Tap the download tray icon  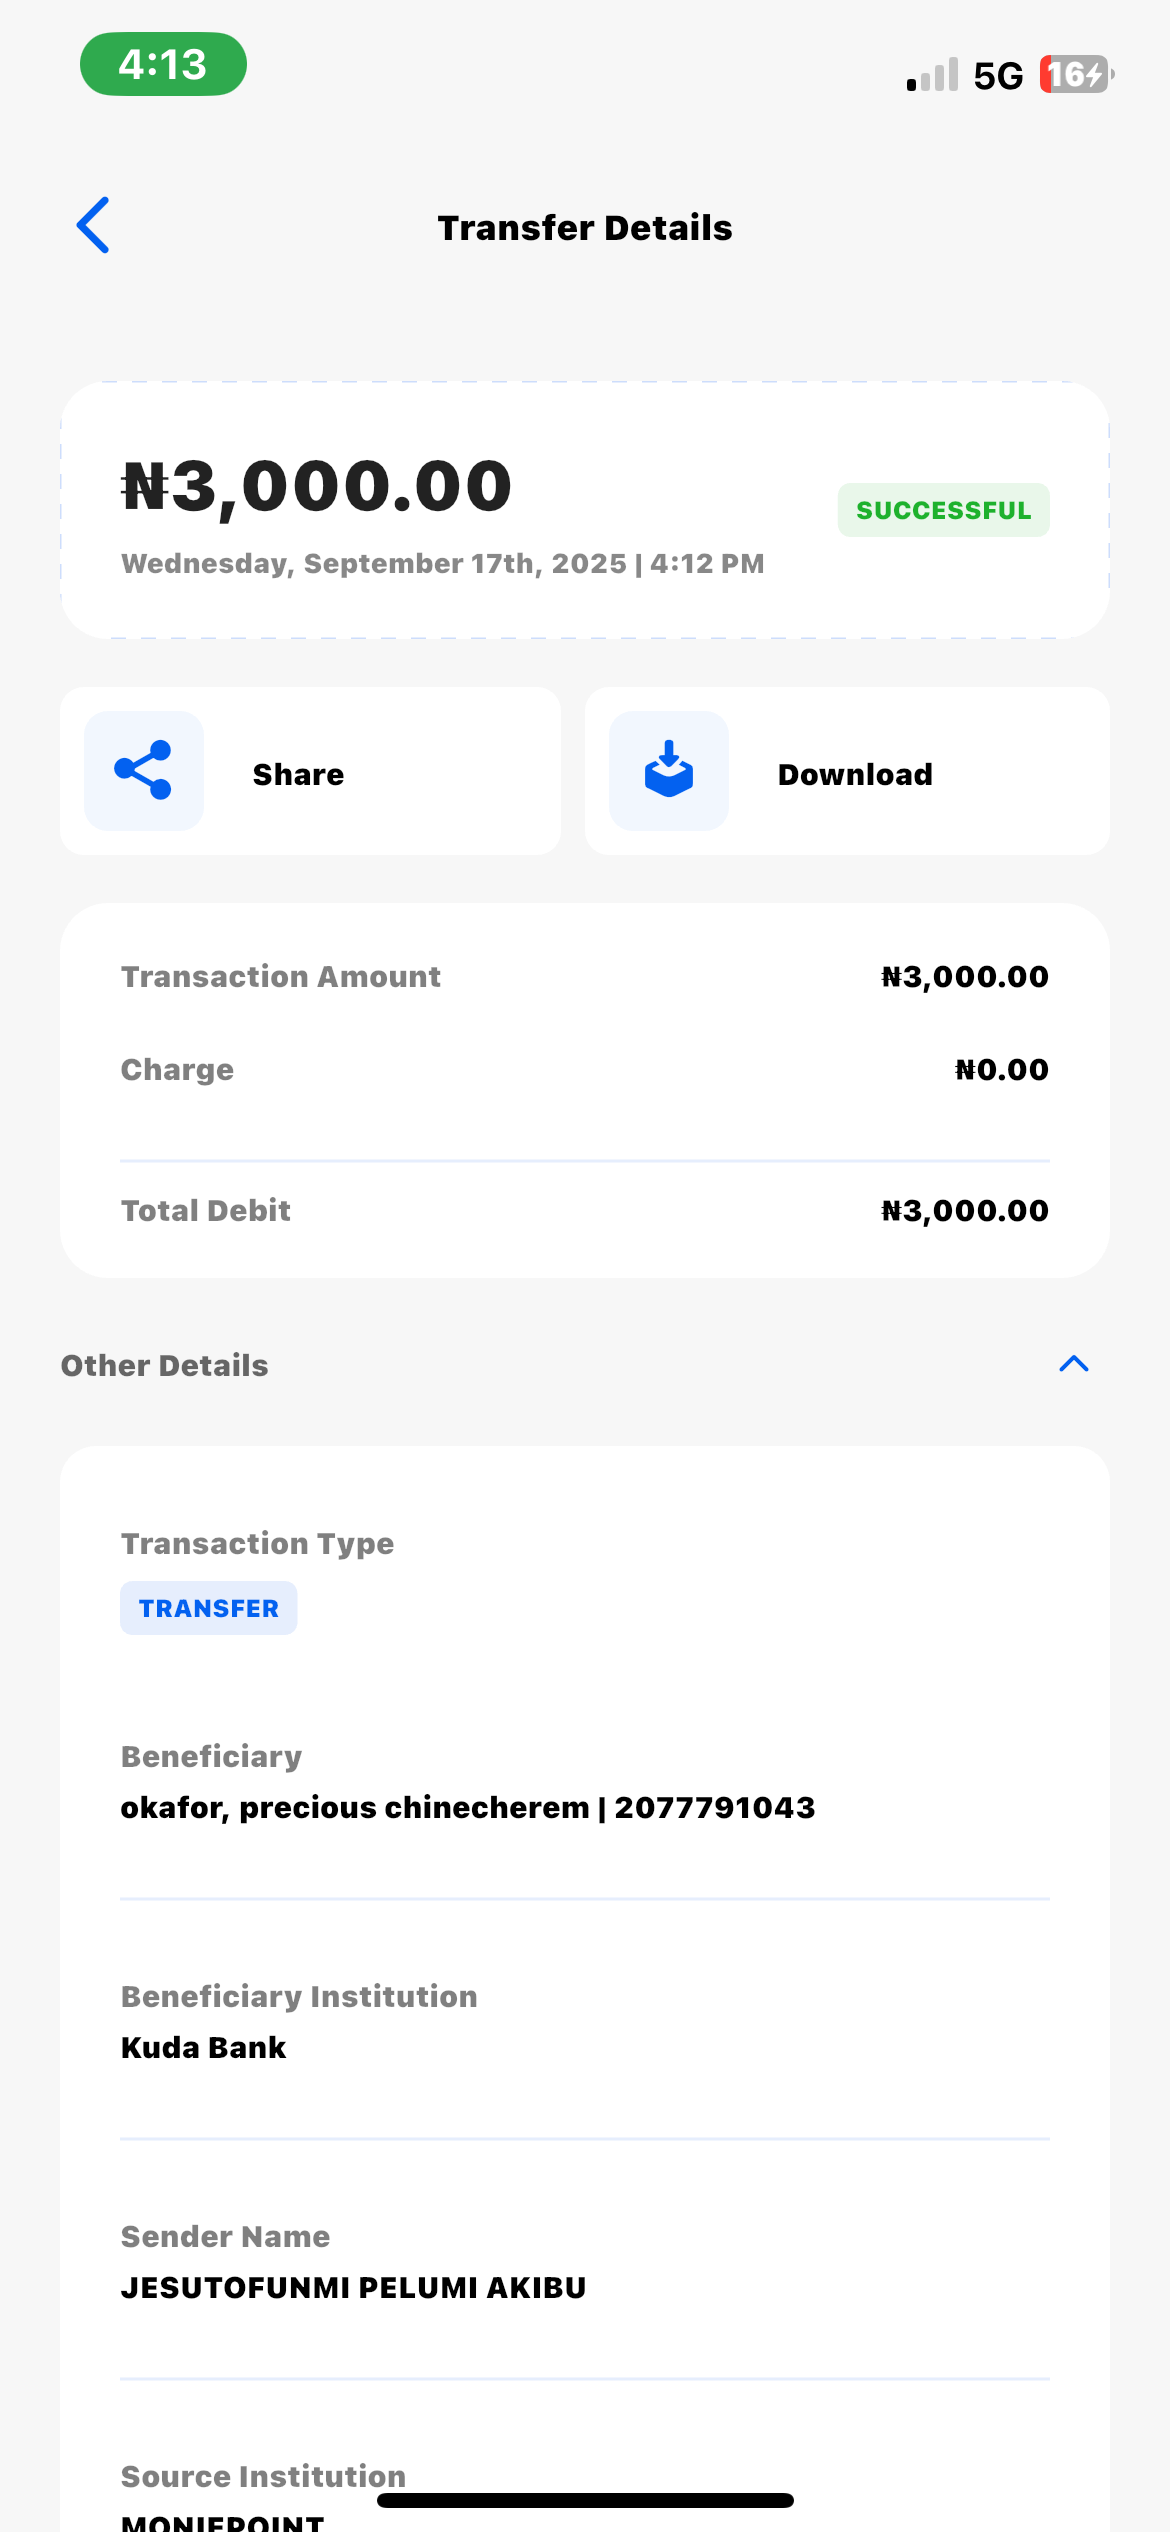click(668, 770)
